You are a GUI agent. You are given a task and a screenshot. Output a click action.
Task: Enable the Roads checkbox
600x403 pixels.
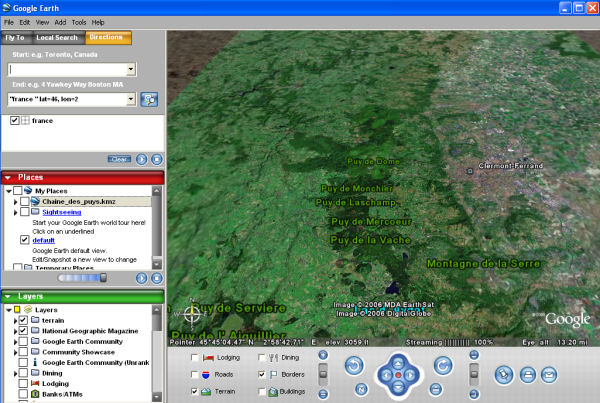tap(195, 374)
